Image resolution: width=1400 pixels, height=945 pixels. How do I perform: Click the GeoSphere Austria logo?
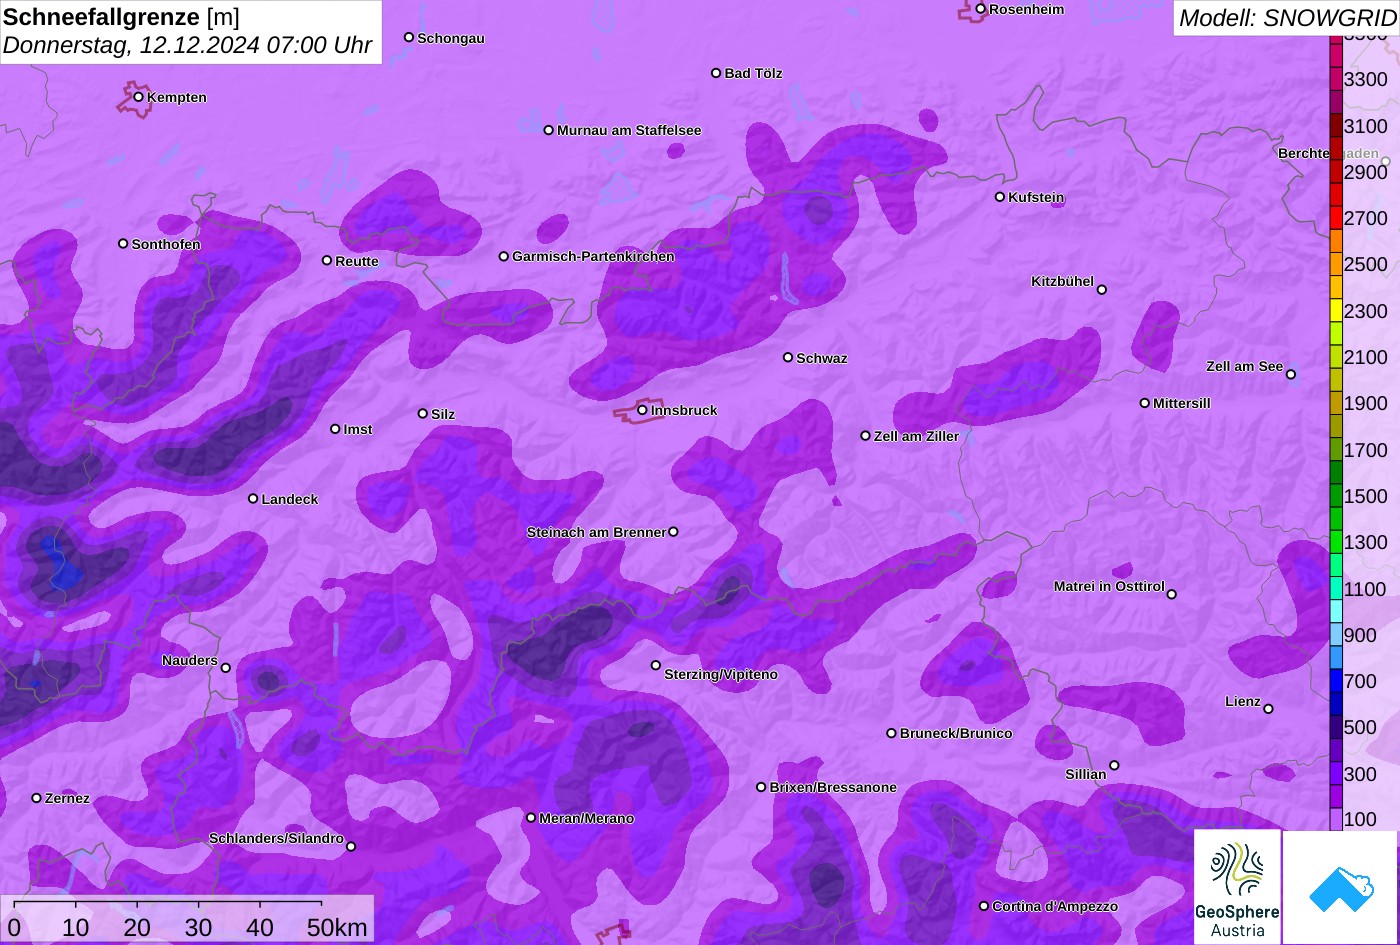coord(1237,887)
